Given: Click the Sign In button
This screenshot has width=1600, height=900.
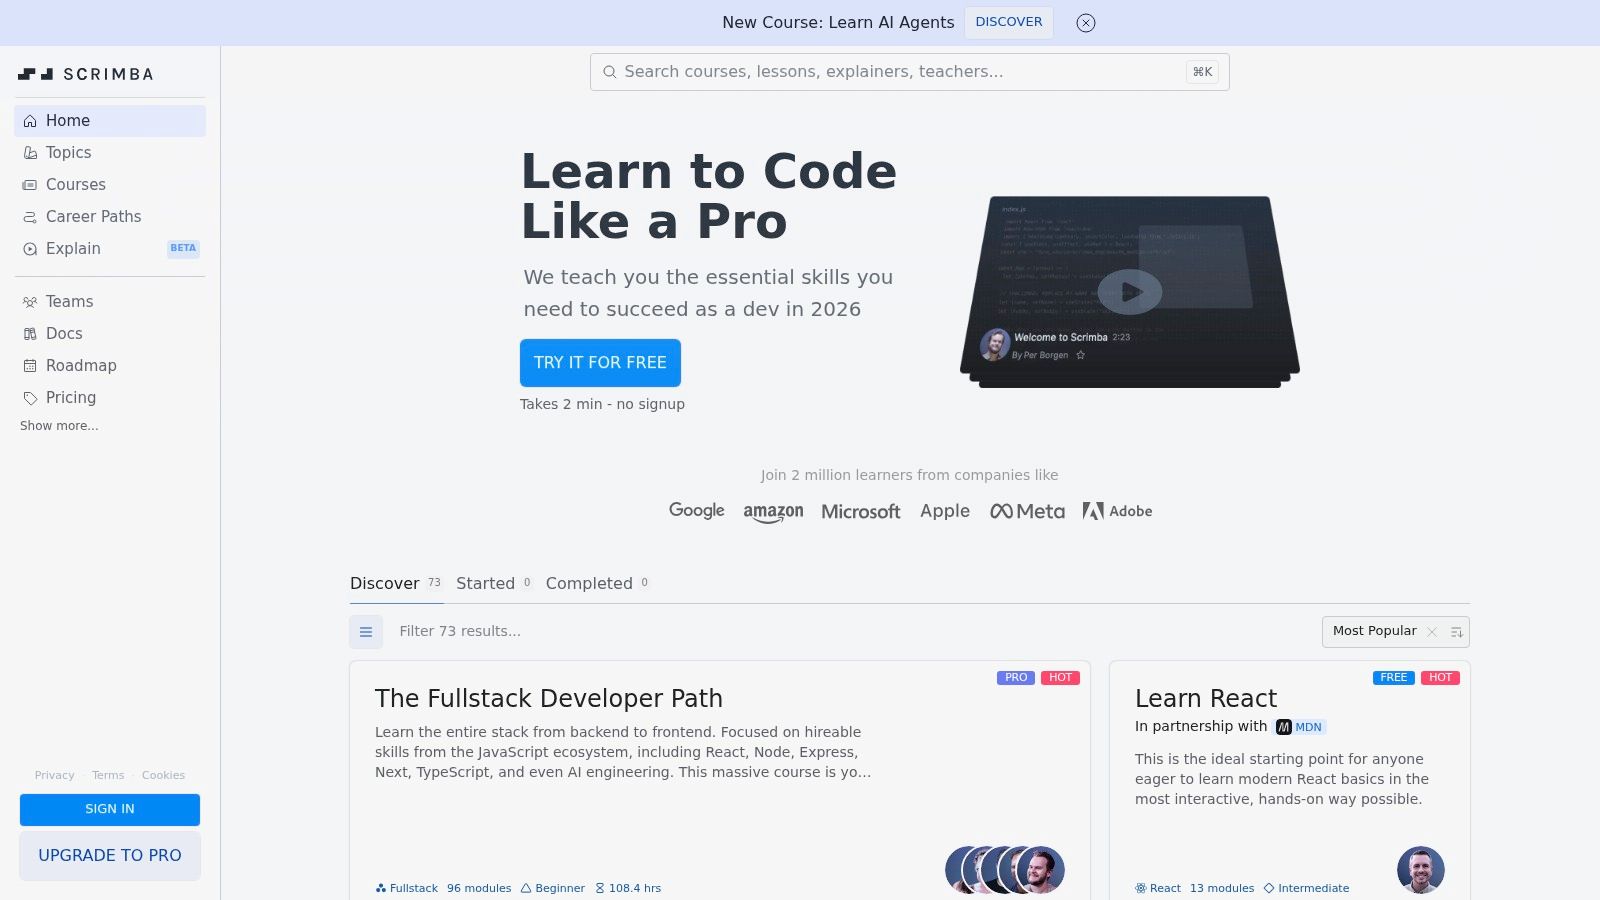Looking at the screenshot, I should (110, 810).
